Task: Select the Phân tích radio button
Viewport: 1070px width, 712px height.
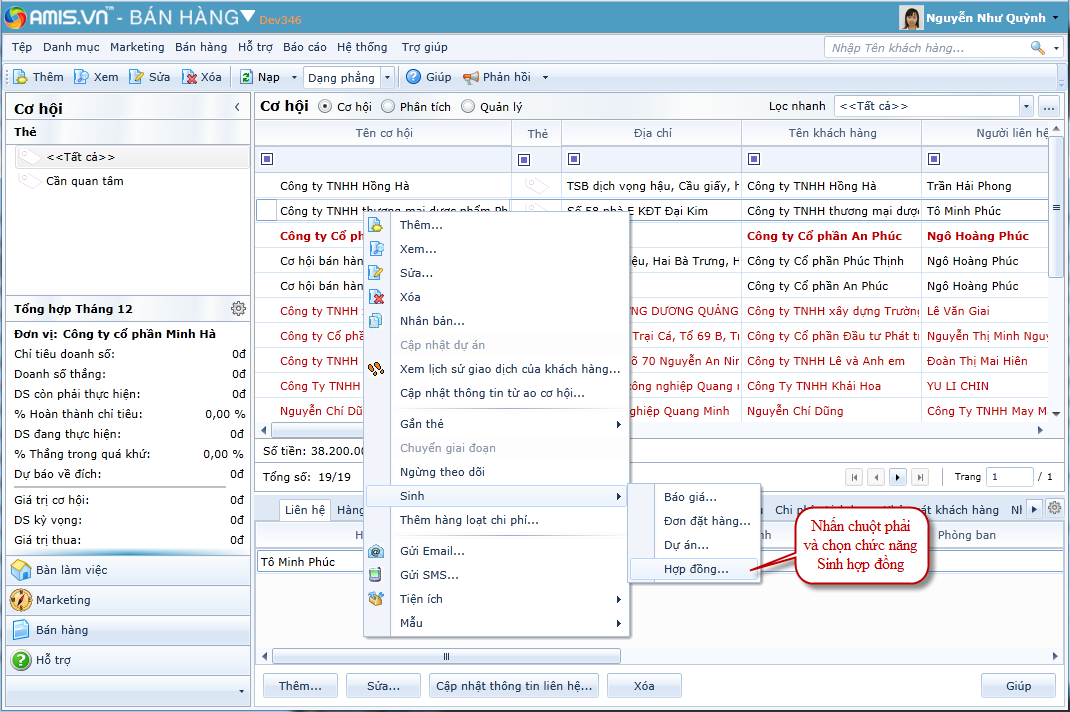Action: (388, 107)
